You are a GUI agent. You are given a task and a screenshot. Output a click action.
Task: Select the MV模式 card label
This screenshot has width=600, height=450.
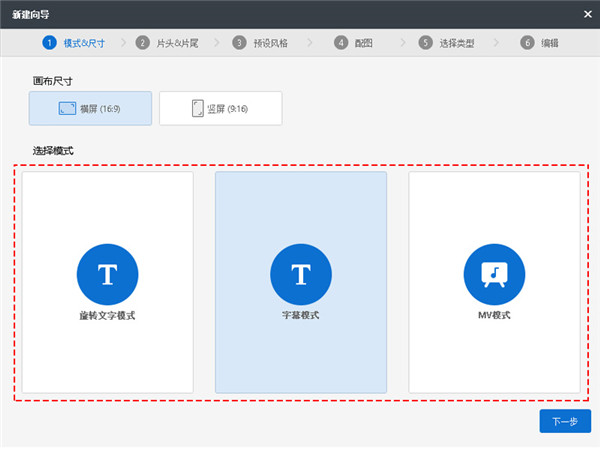(494, 315)
